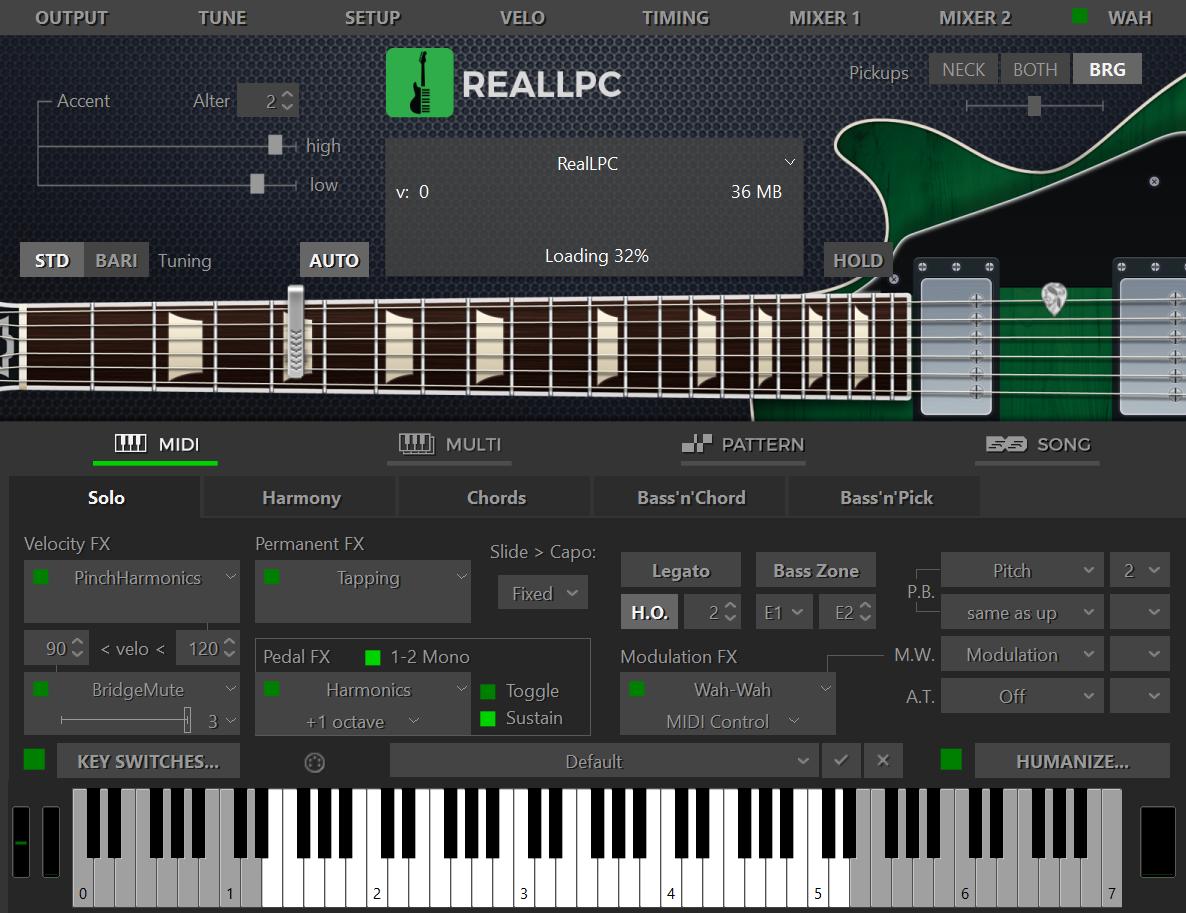Expand the Pitch dropdown next to P.B.

point(1021,569)
